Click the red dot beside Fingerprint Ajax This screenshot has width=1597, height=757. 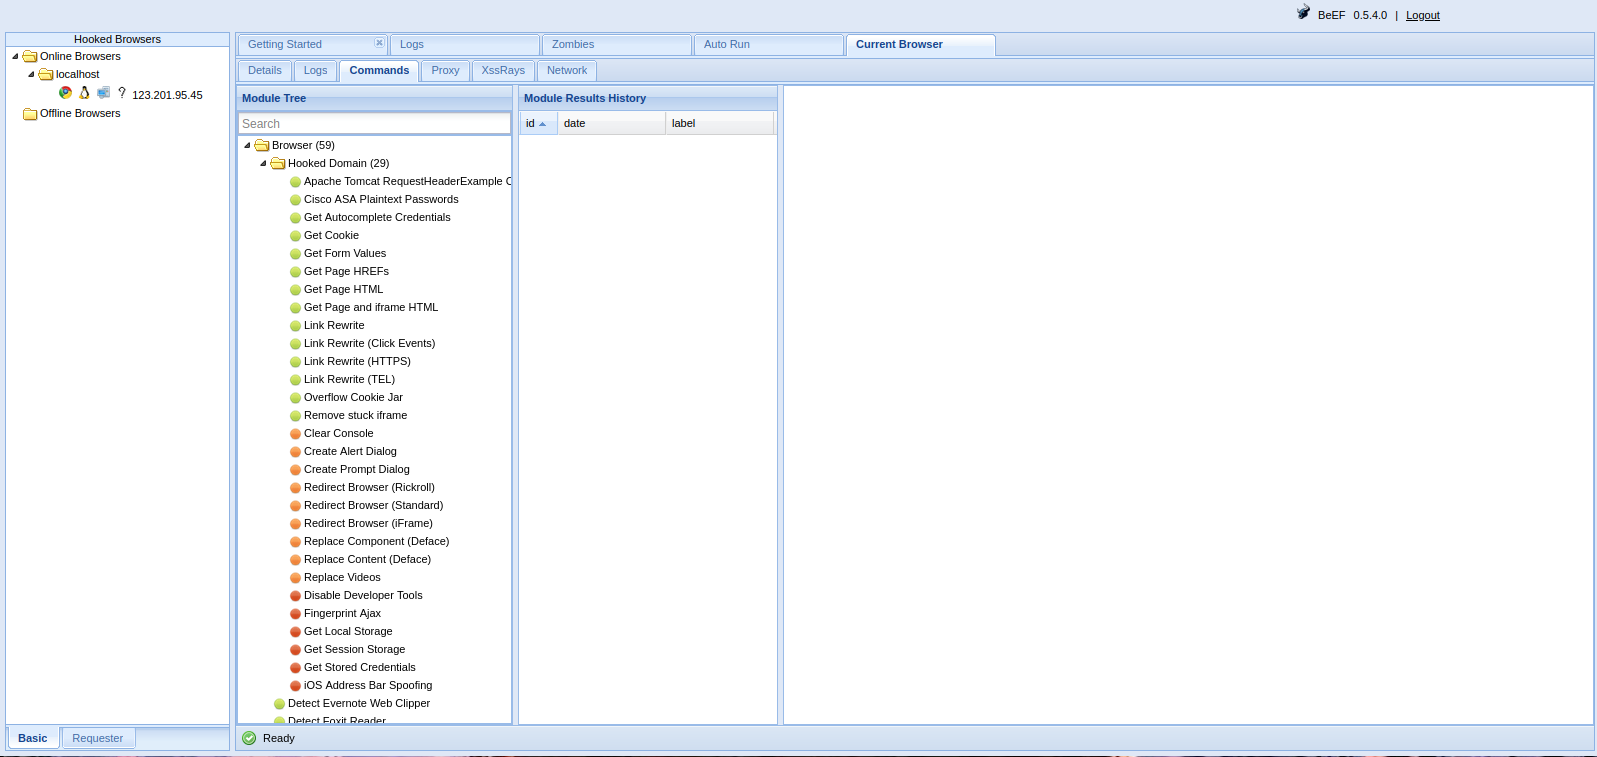(295, 614)
